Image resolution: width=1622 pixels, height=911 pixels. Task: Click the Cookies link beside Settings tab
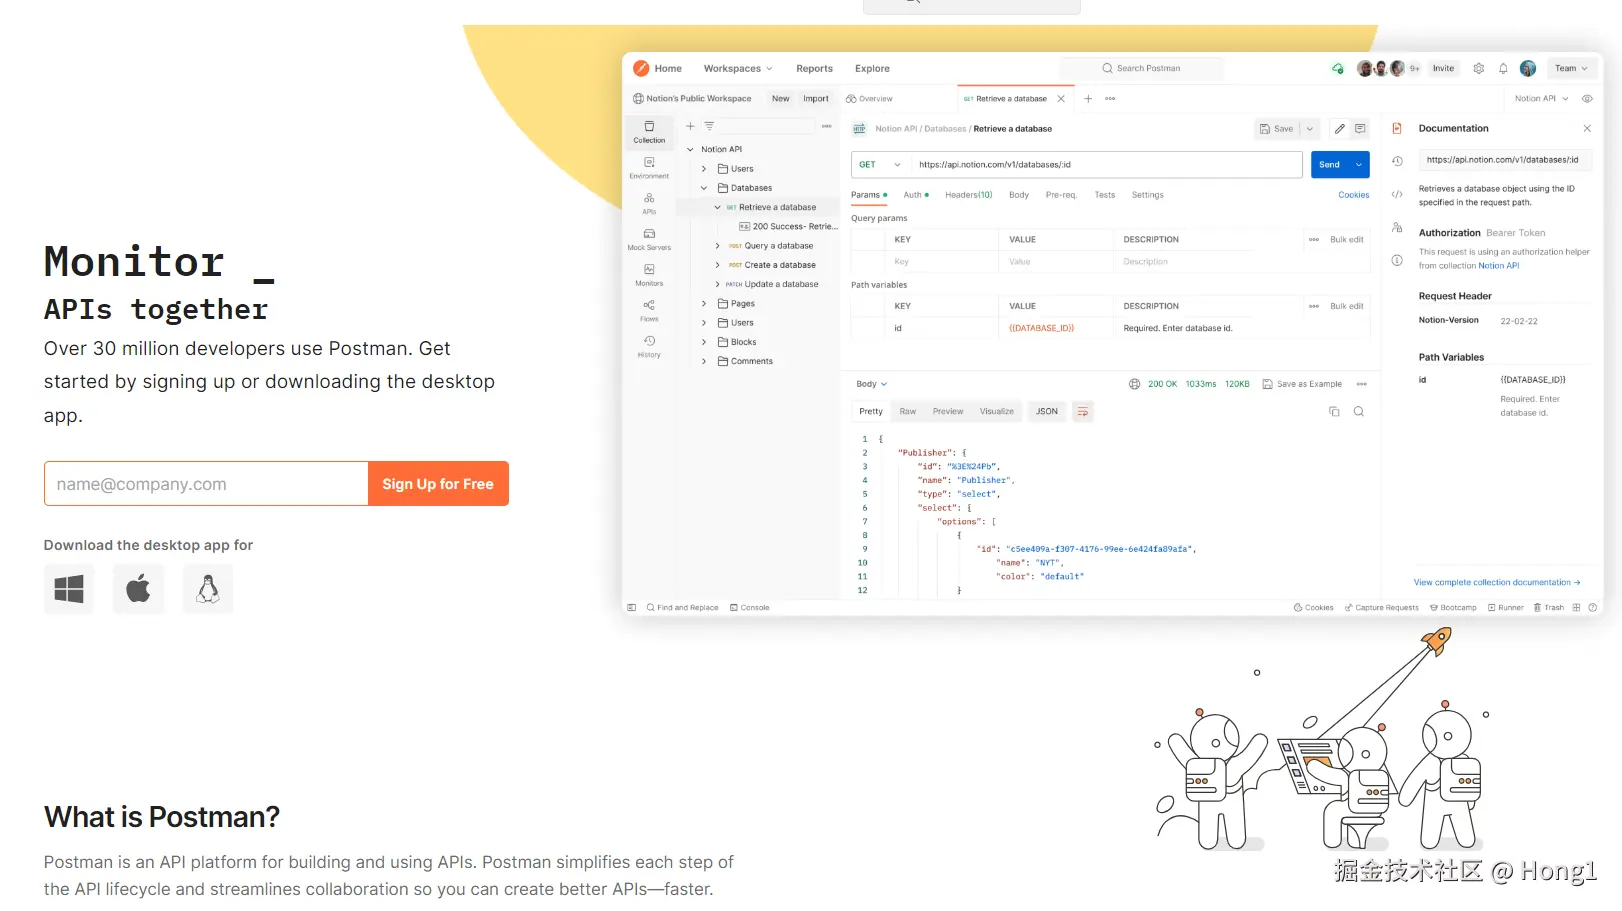coord(1354,195)
